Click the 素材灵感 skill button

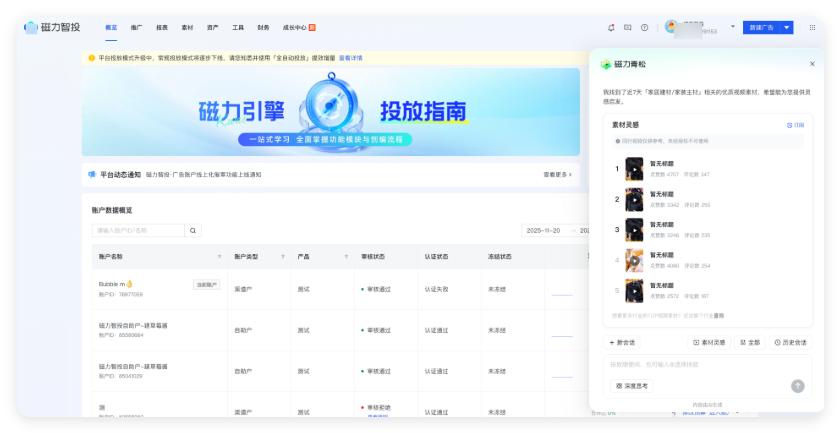click(709, 342)
